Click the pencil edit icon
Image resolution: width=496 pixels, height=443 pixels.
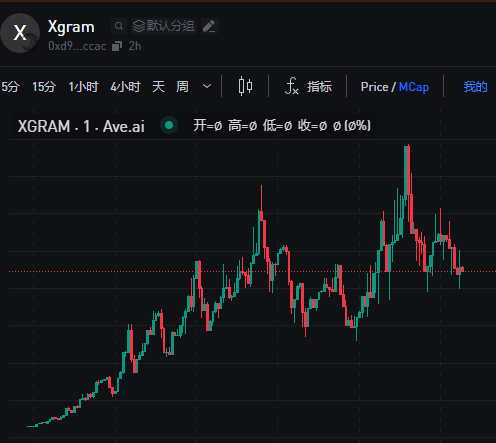click(209, 26)
